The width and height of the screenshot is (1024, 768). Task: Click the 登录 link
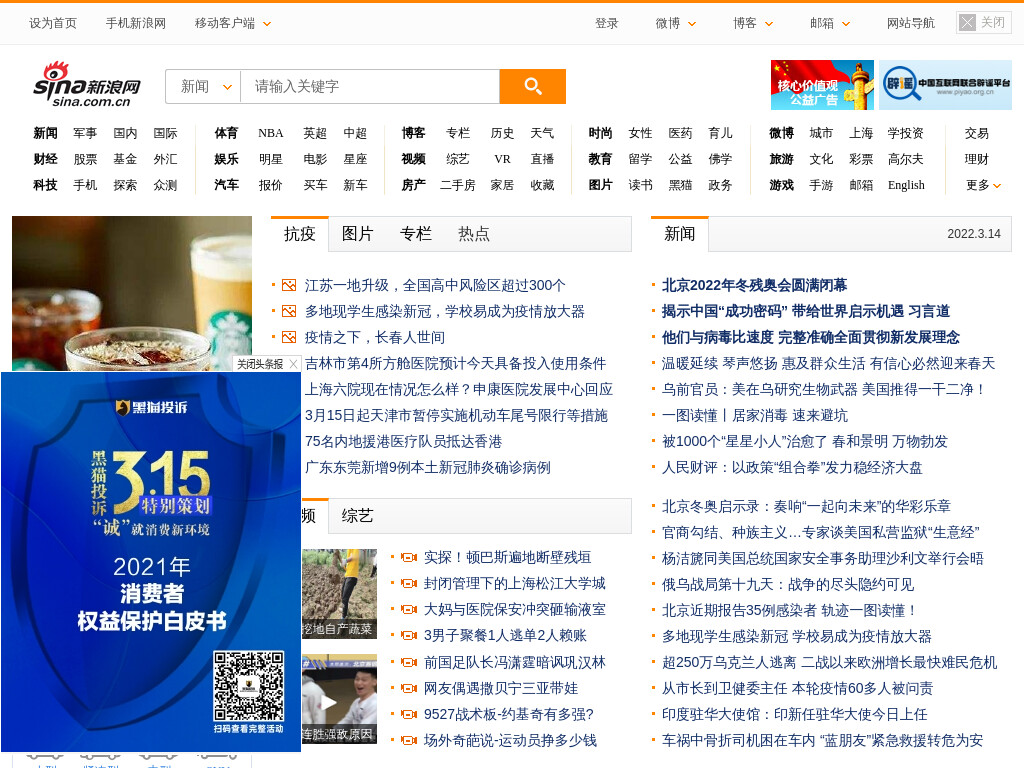tap(607, 24)
